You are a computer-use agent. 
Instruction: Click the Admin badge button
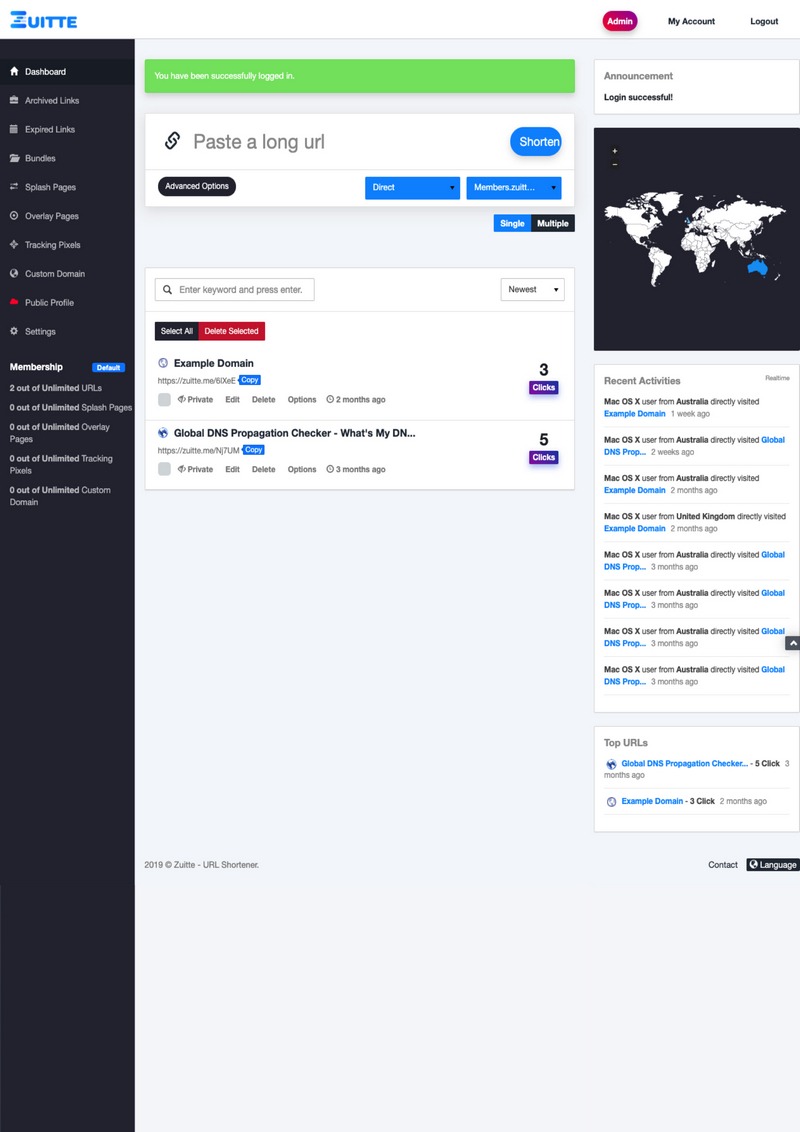tap(619, 21)
